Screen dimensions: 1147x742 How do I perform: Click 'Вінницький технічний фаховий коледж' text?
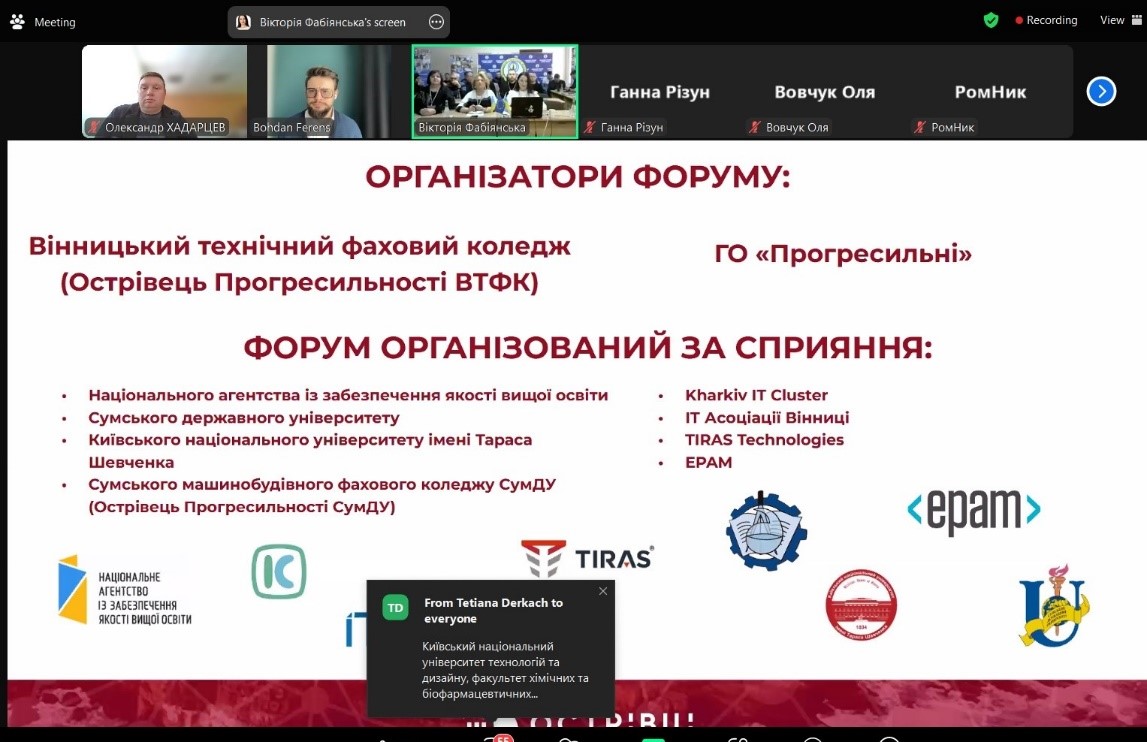[299, 247]
